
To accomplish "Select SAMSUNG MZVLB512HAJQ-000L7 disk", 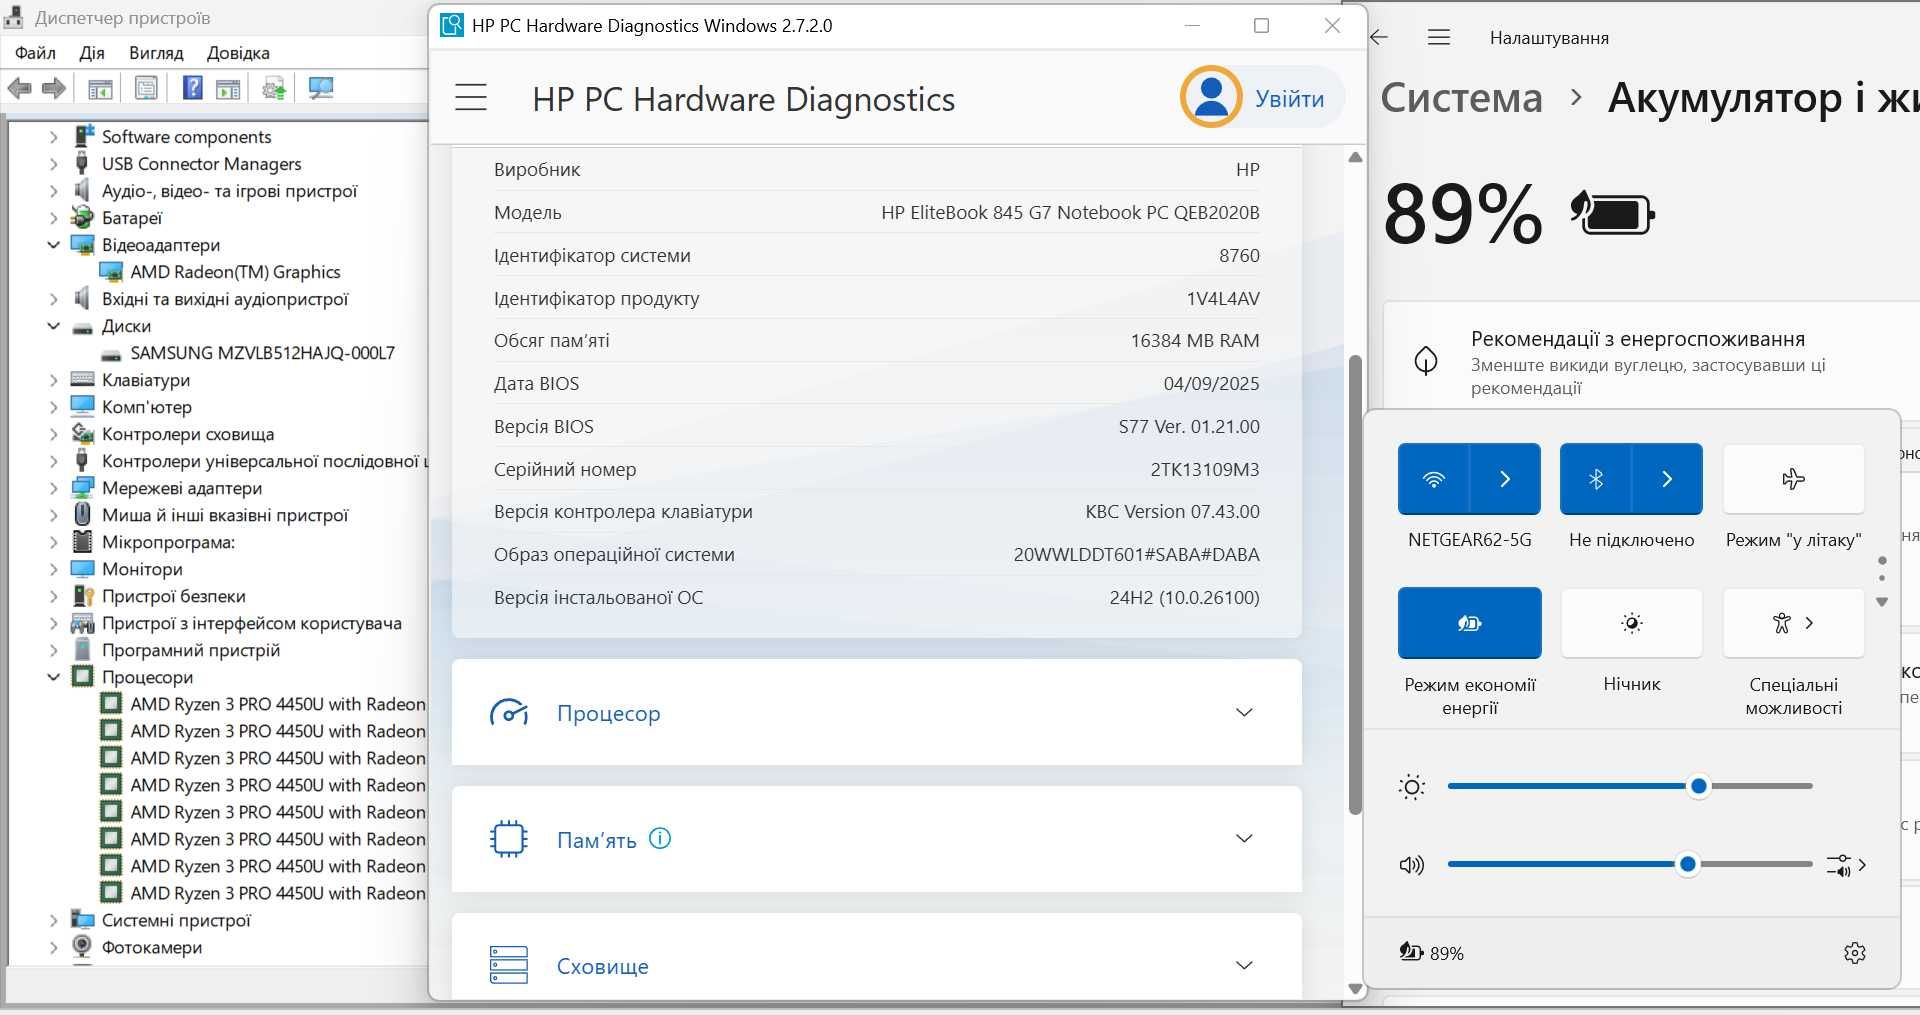I will point(262,353).
